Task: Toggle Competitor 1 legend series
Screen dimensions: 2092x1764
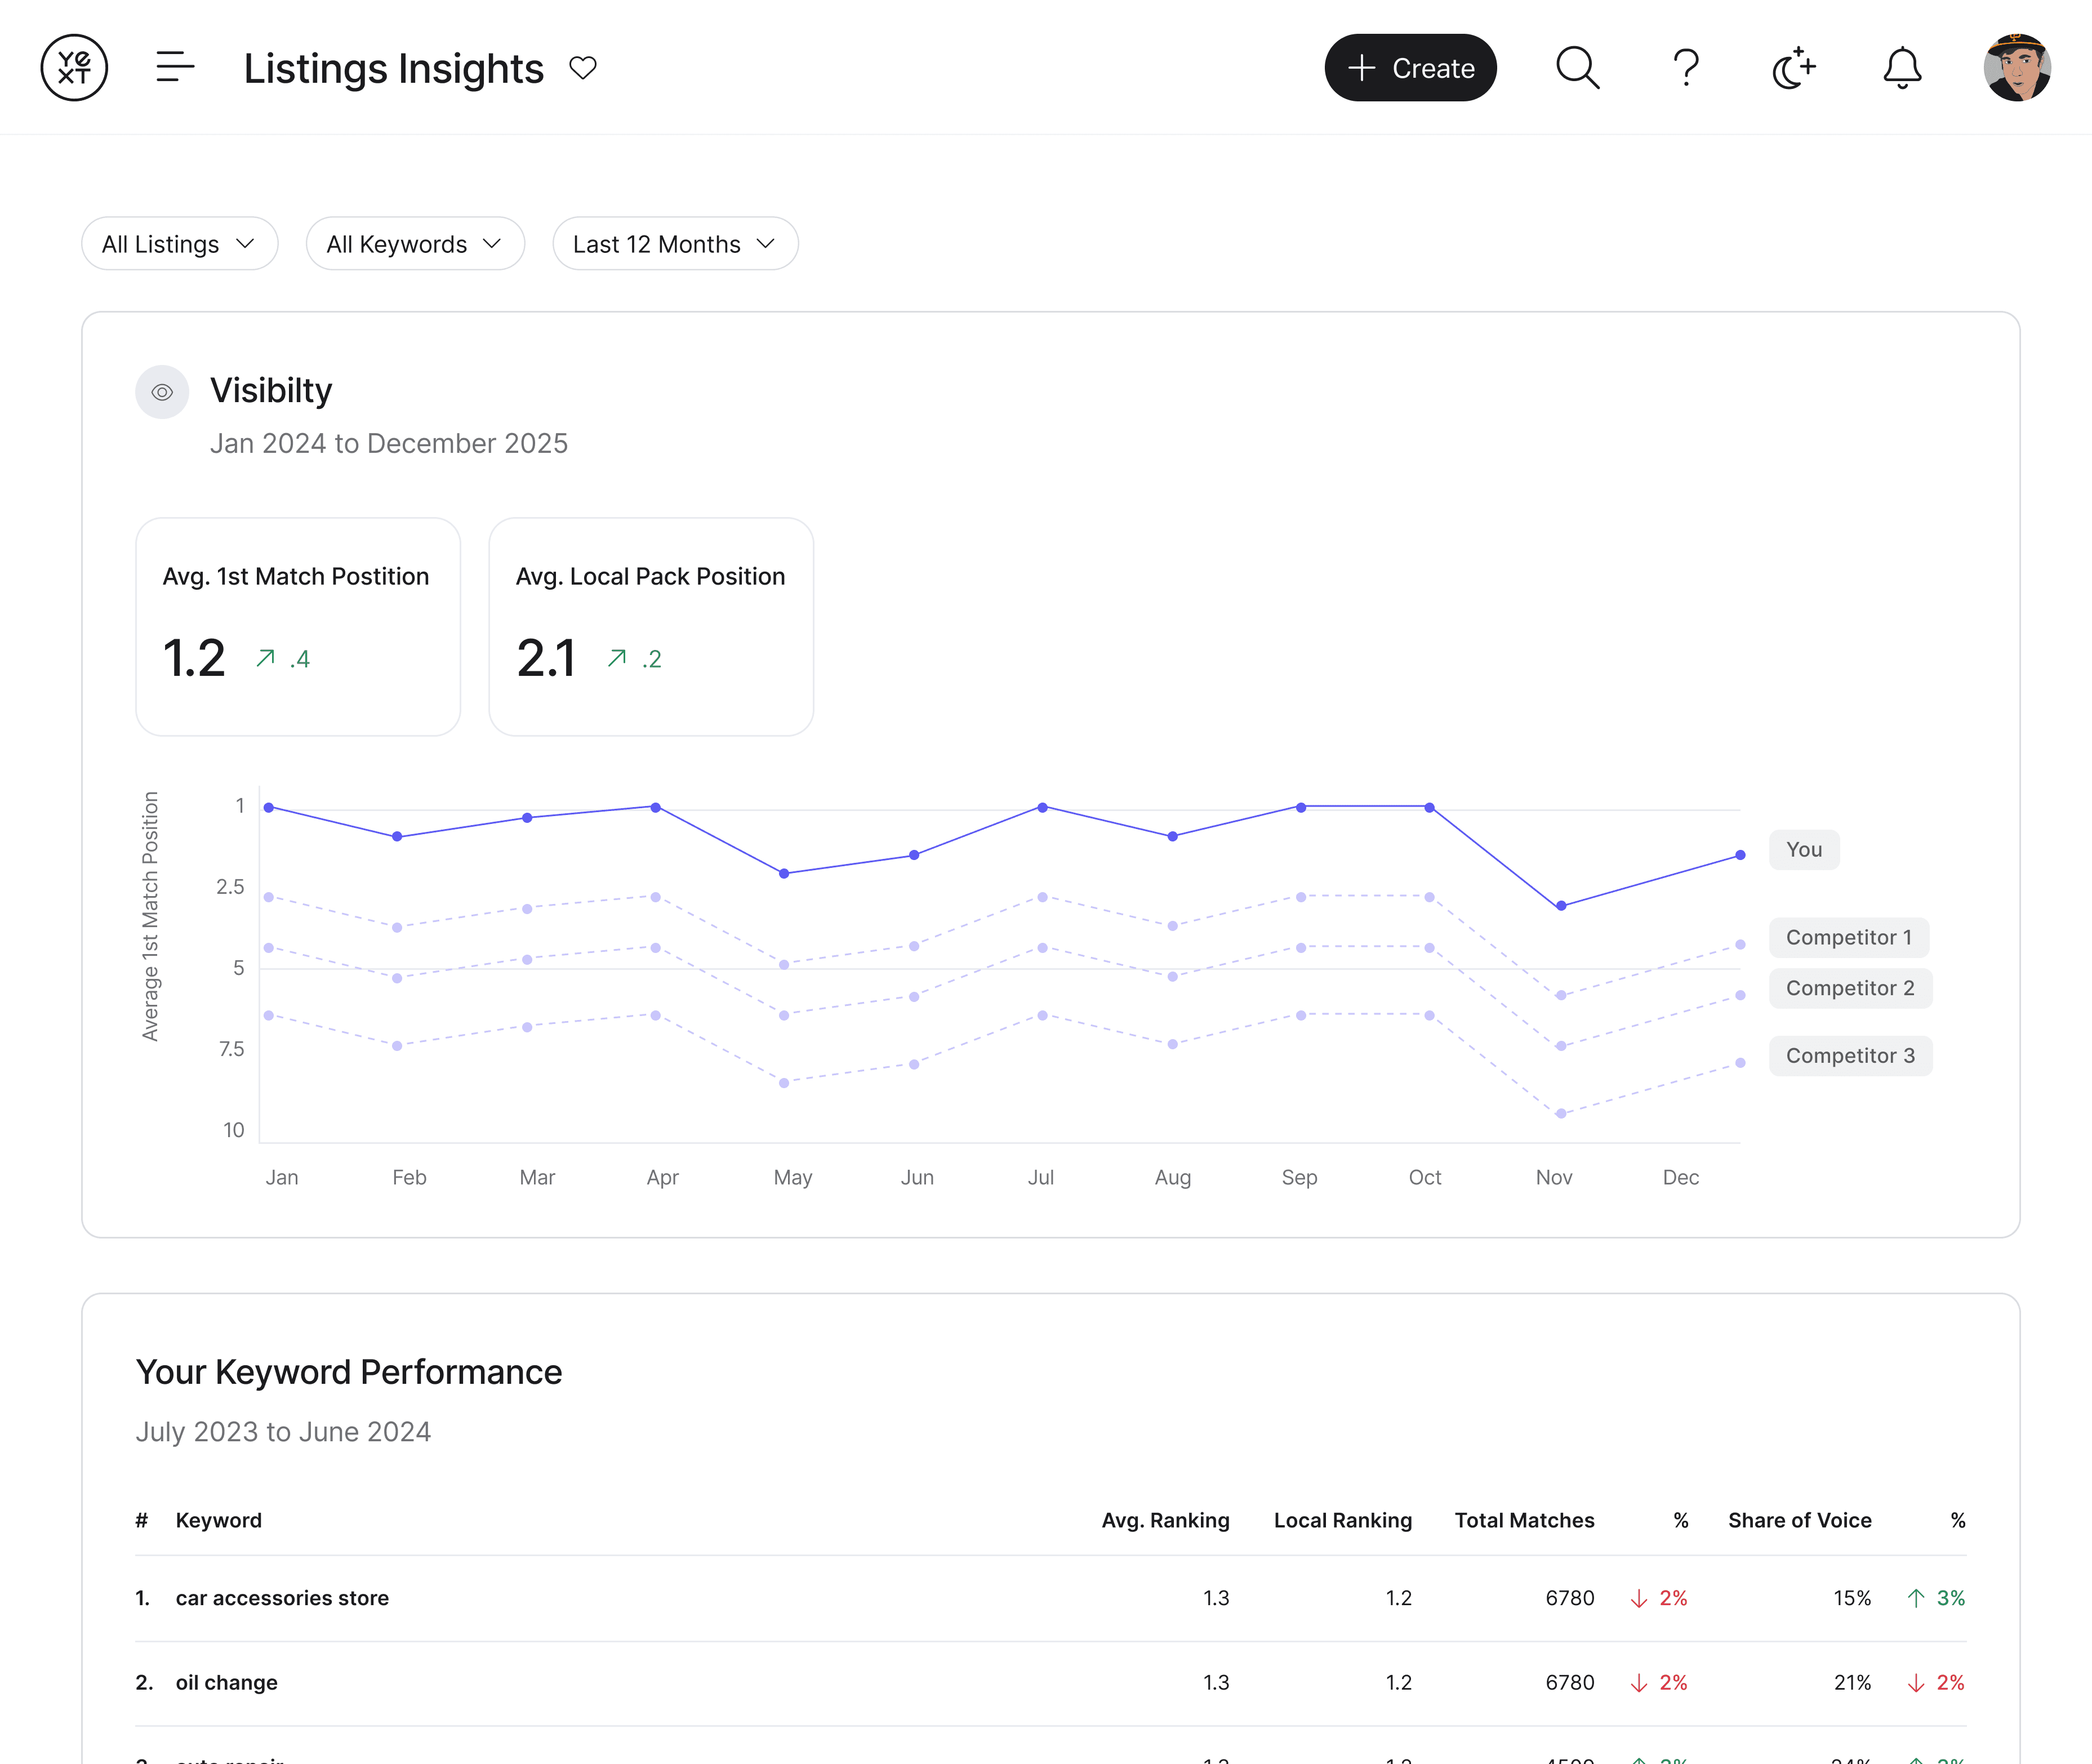Action: tap(1848, 938)
